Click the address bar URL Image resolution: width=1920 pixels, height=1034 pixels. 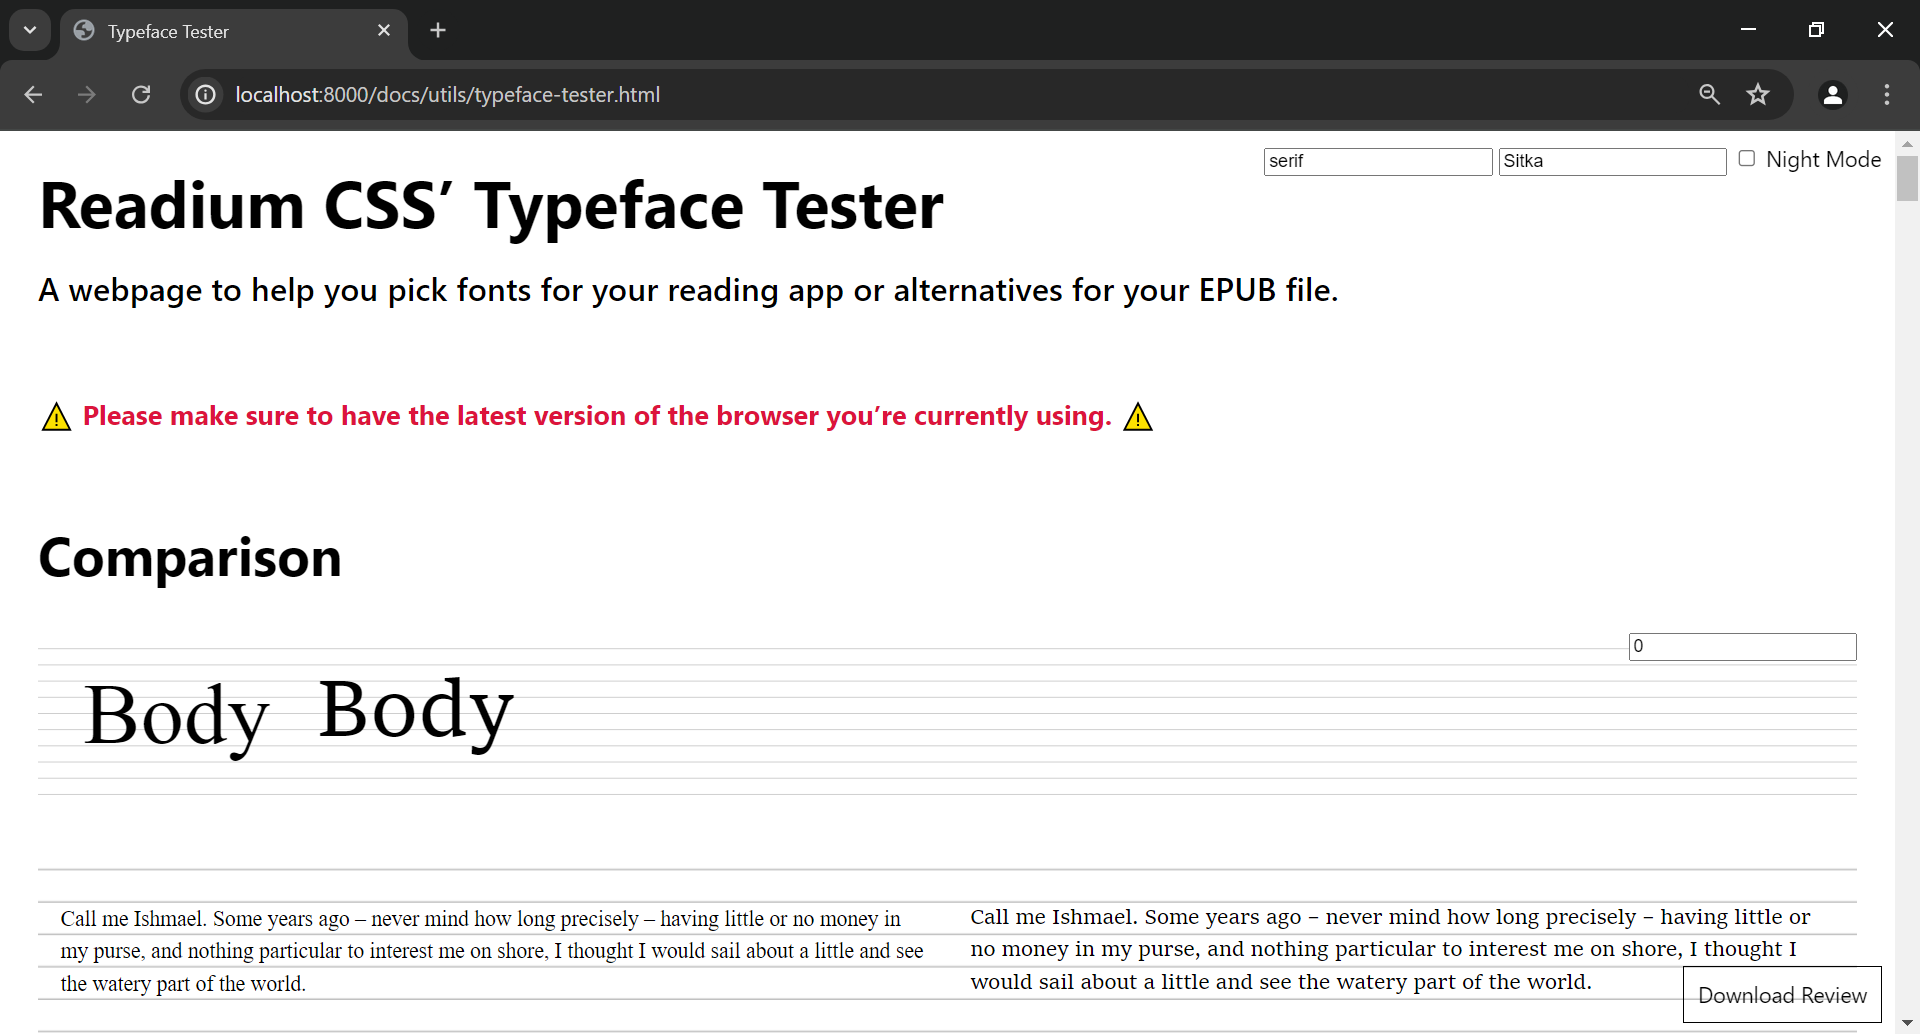tap(448, 94)
